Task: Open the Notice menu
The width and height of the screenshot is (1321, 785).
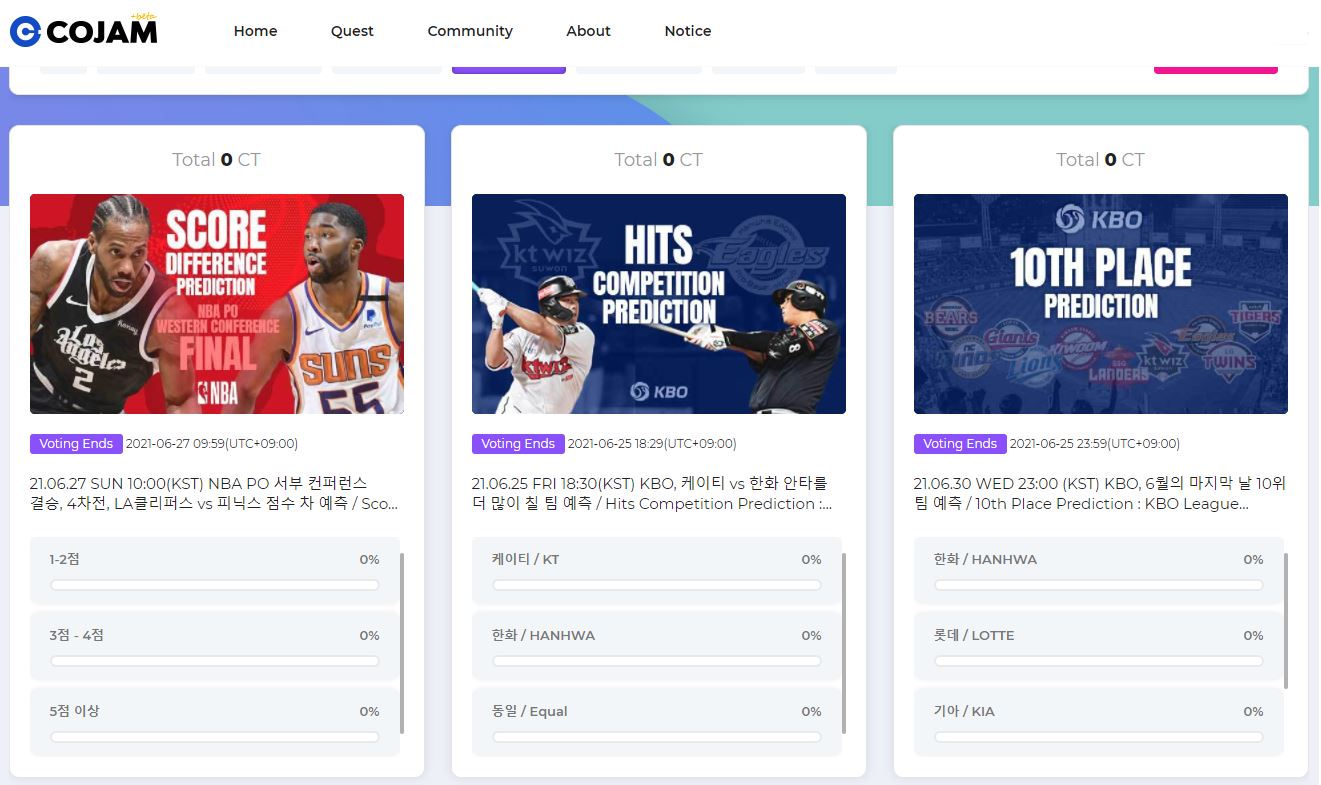Action: 688,31
